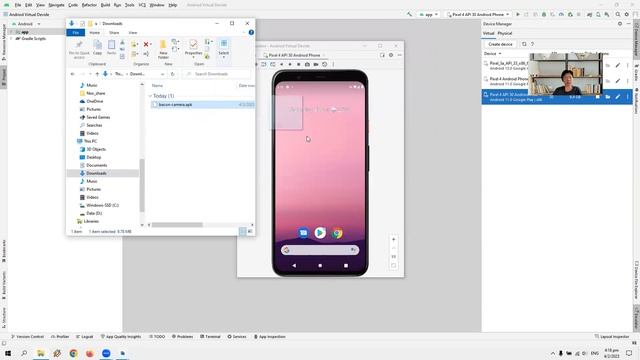640x360 pixels.
Task: Tap the Google search bar on the phone
Action: pos(320,250)
